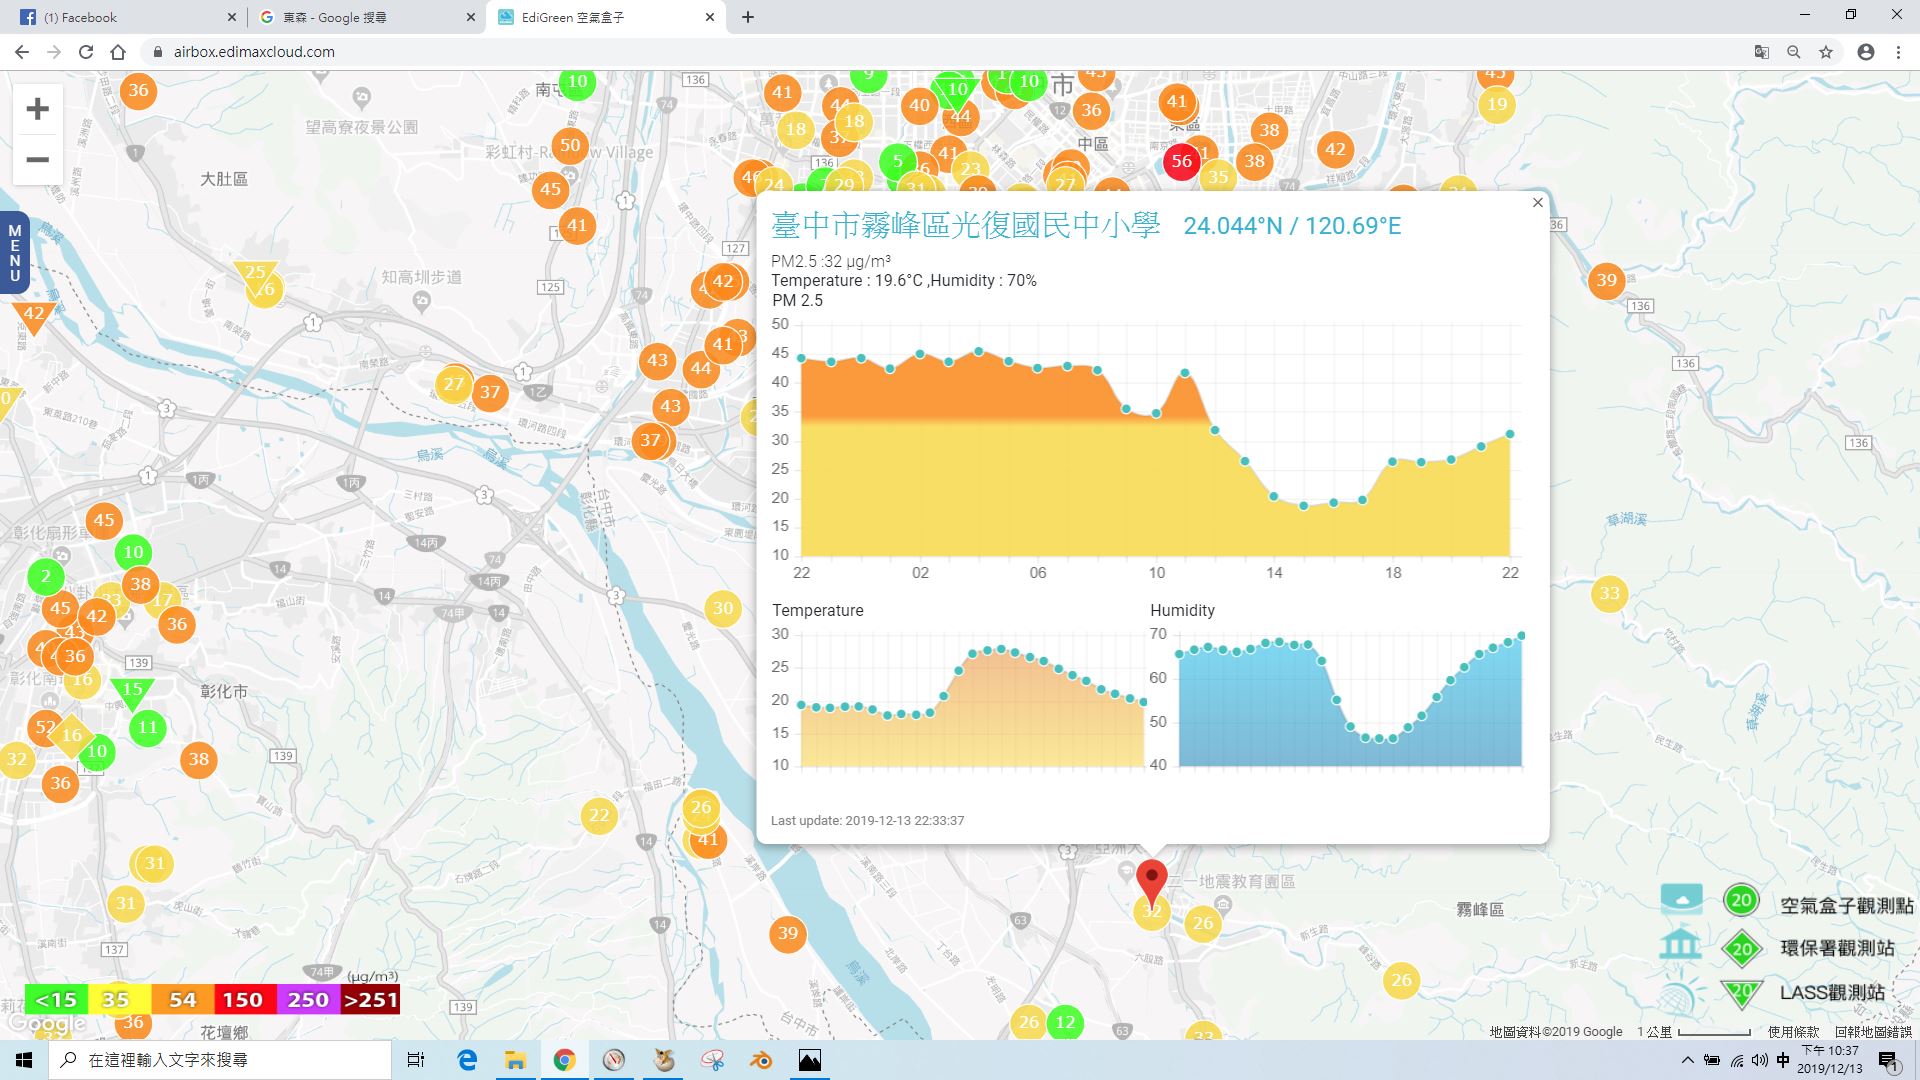Select the yellow 19 airbox marker

(x=1496, y=104)
